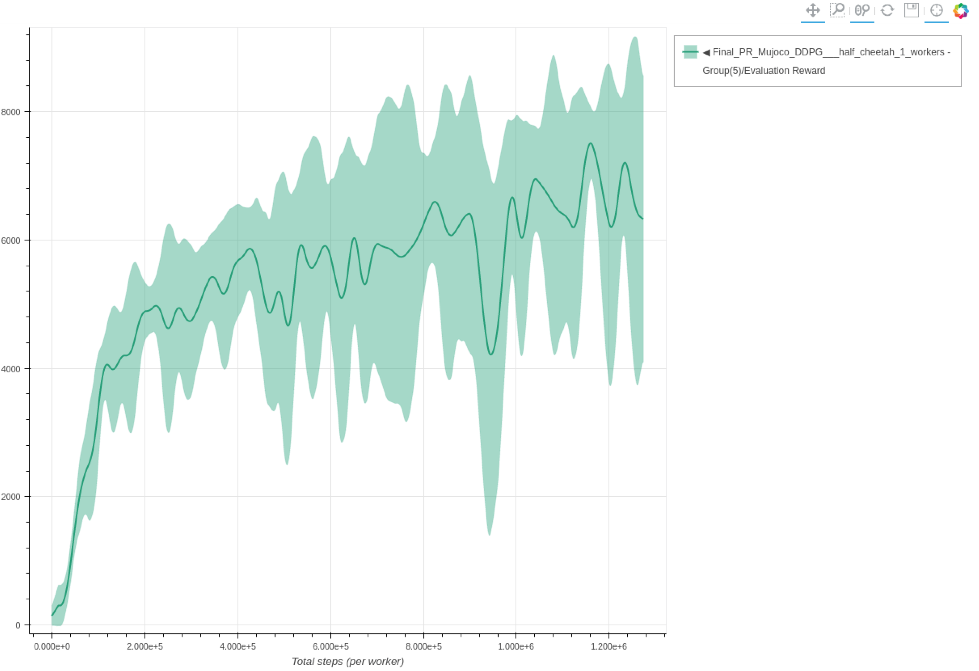979x671 pixels.
Task: Toggle the Crosshair inspector tool
Action: [936, 10]
